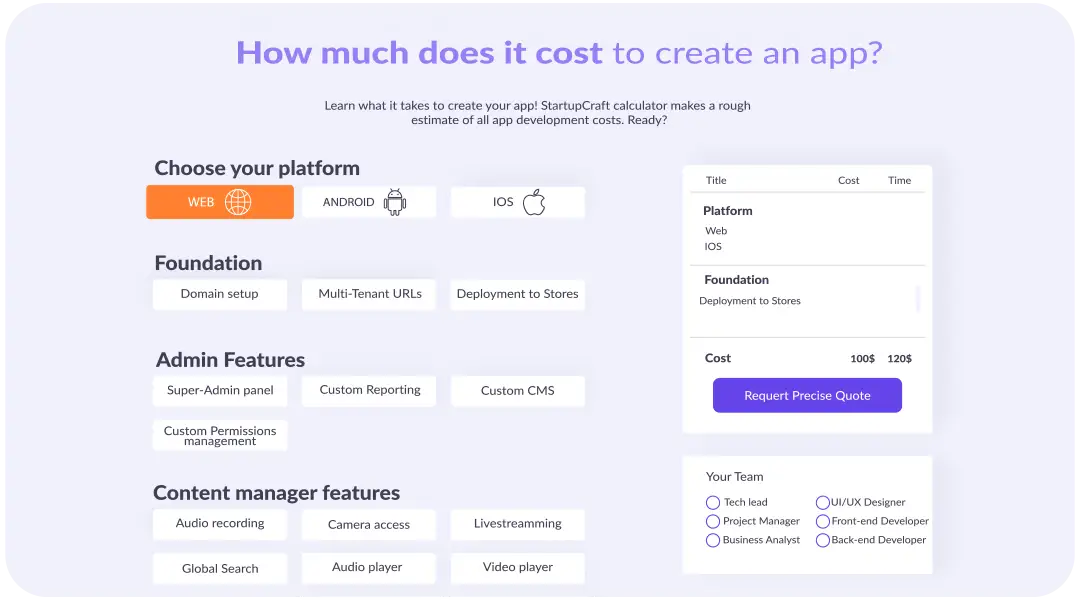
Task: Select the Video player feature
Action: click(517, 567)
